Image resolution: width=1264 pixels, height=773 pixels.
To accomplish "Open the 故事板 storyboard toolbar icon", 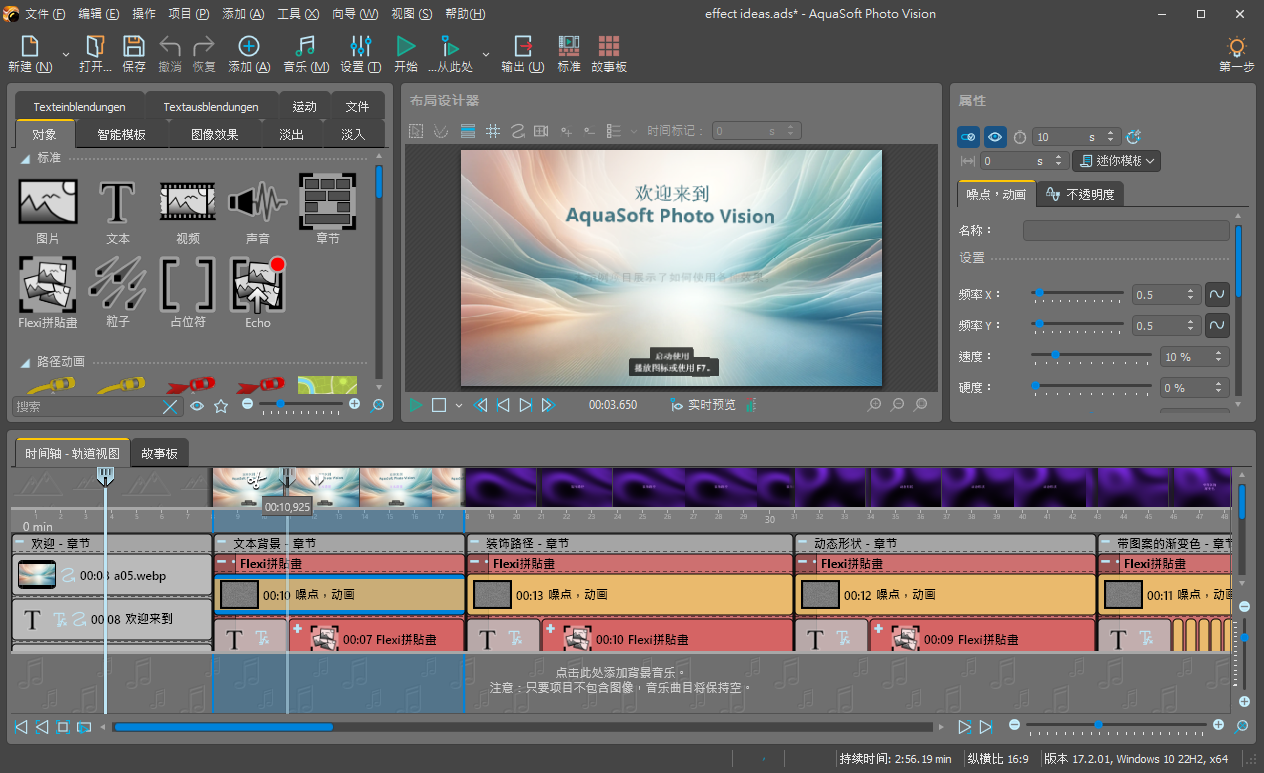I will coord(608,53).
